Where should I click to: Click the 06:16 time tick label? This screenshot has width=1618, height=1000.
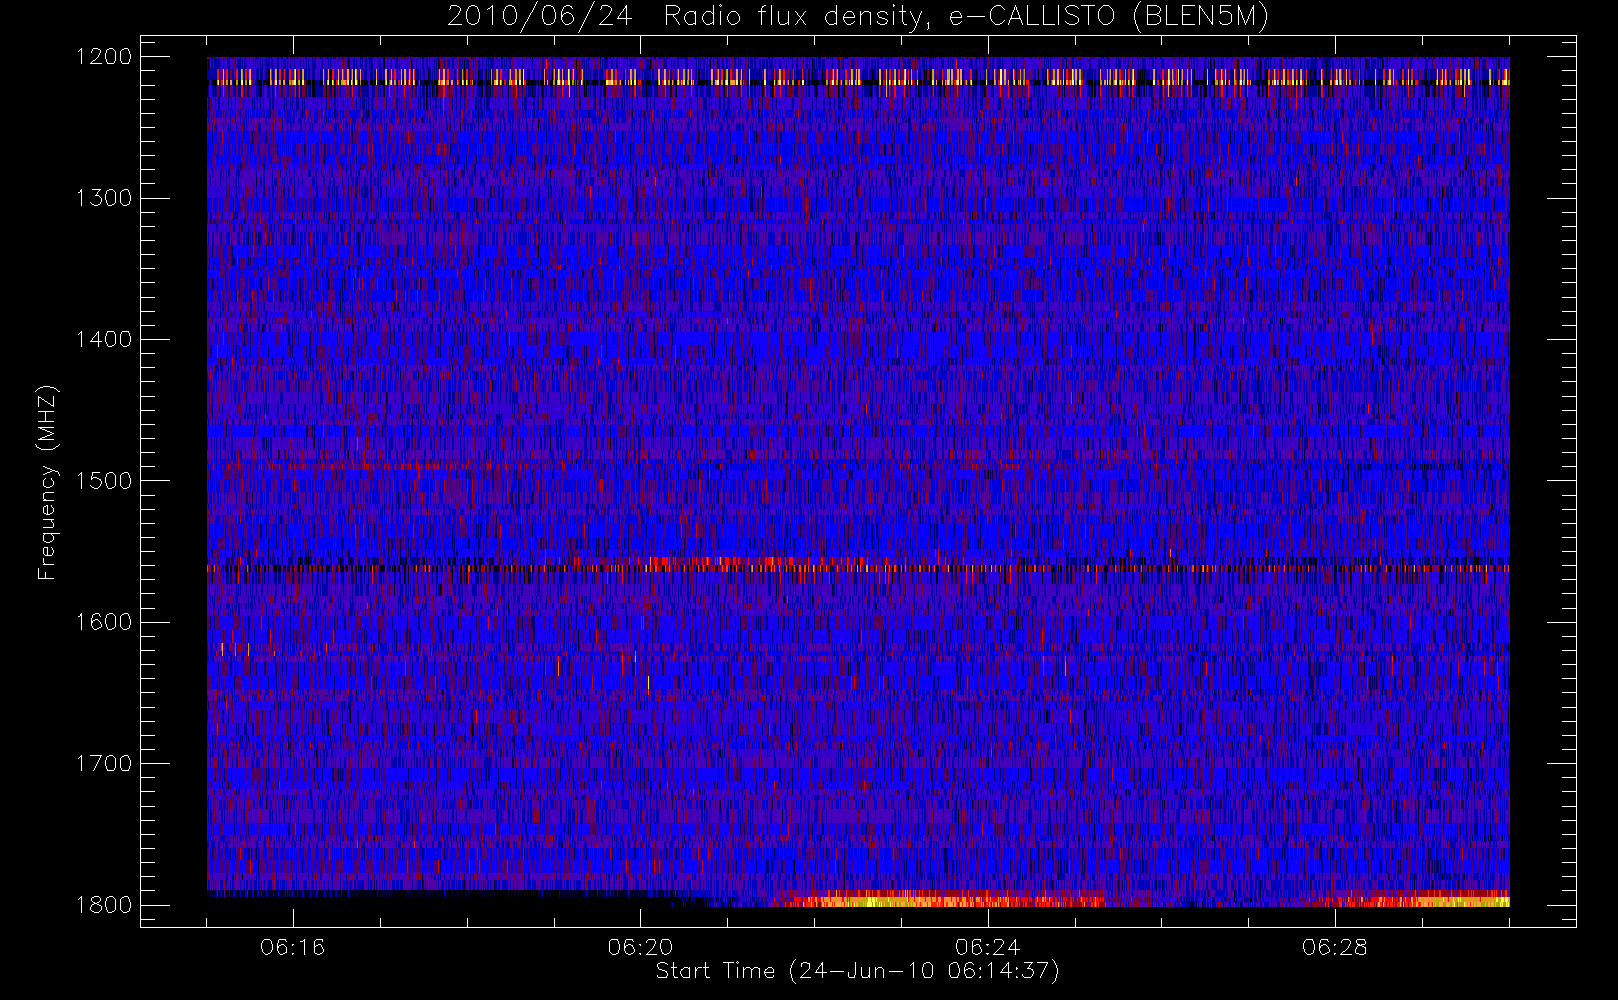[x=293, y=947]
